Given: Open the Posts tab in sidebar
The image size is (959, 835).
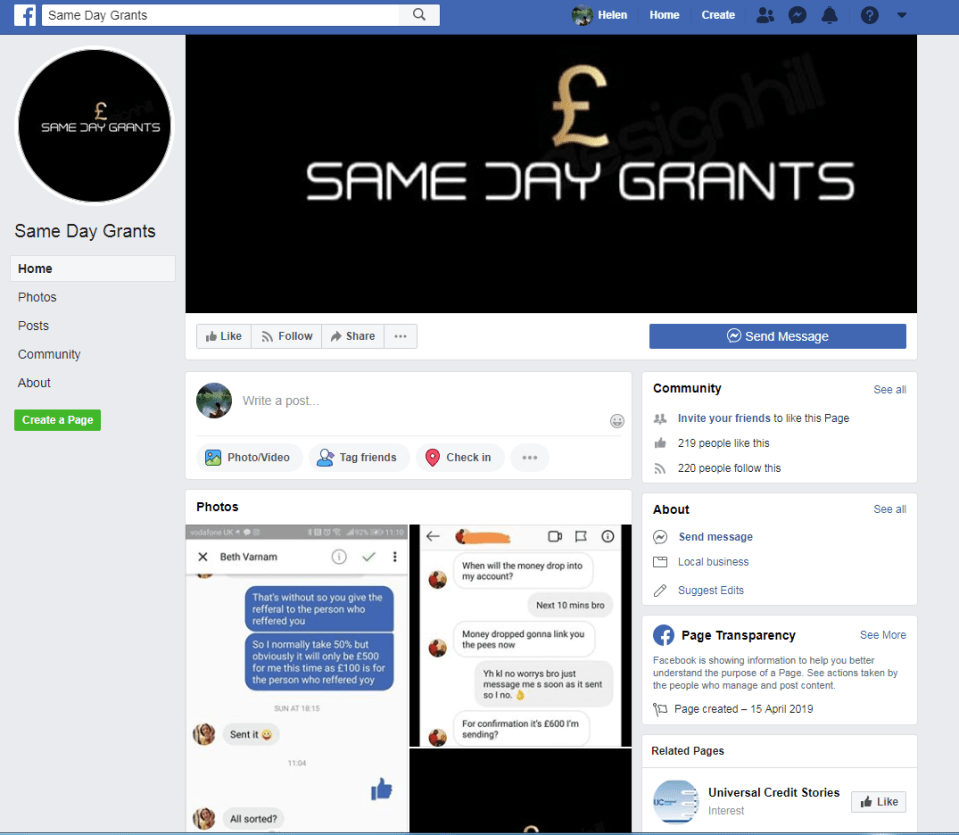Looking at the screenshot, I should point(33,325).
